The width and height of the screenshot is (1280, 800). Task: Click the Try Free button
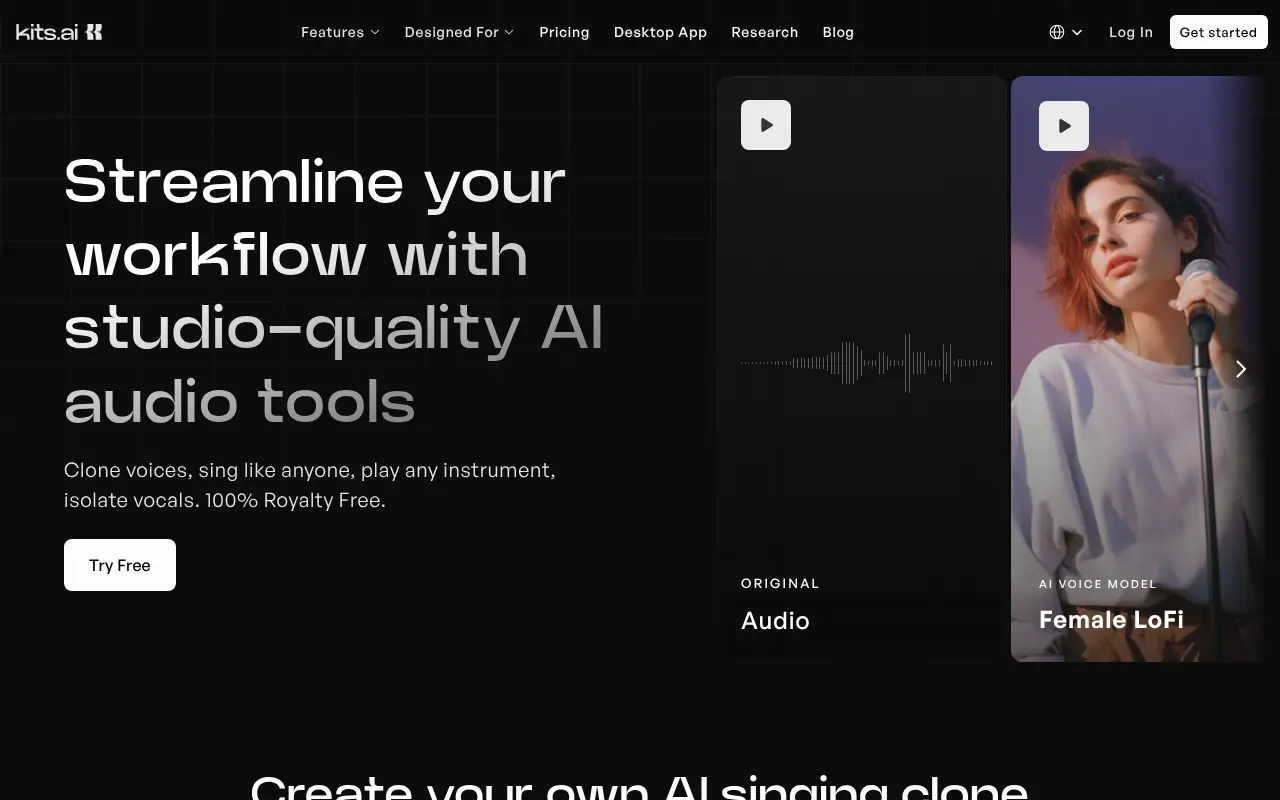pos(120,565)
